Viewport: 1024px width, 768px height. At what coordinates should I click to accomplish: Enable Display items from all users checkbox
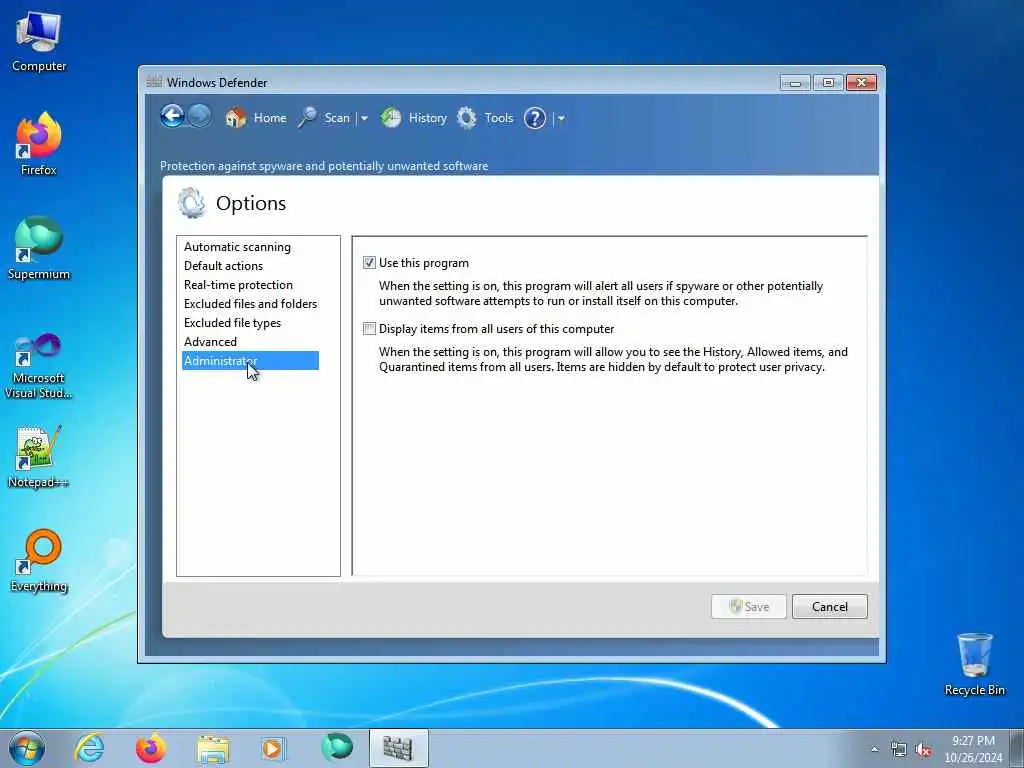point(369,328)
